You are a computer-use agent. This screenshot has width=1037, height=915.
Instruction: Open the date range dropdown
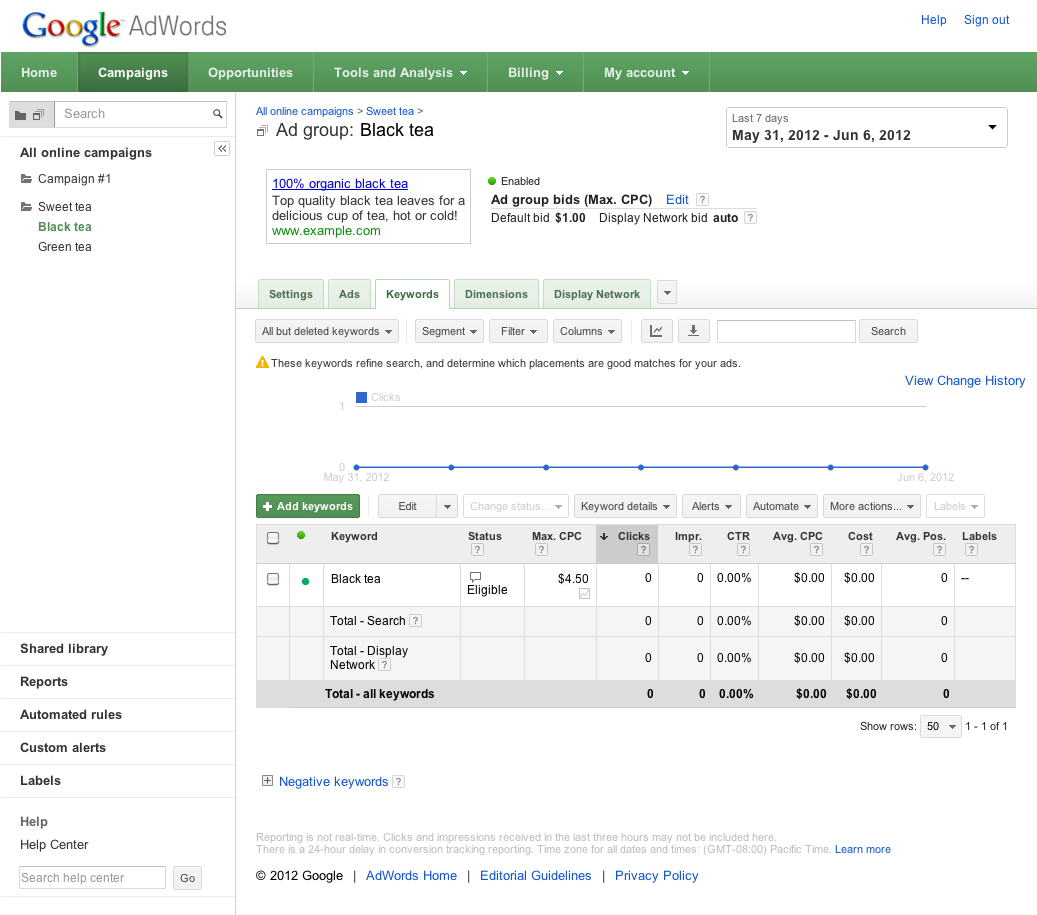866,128
